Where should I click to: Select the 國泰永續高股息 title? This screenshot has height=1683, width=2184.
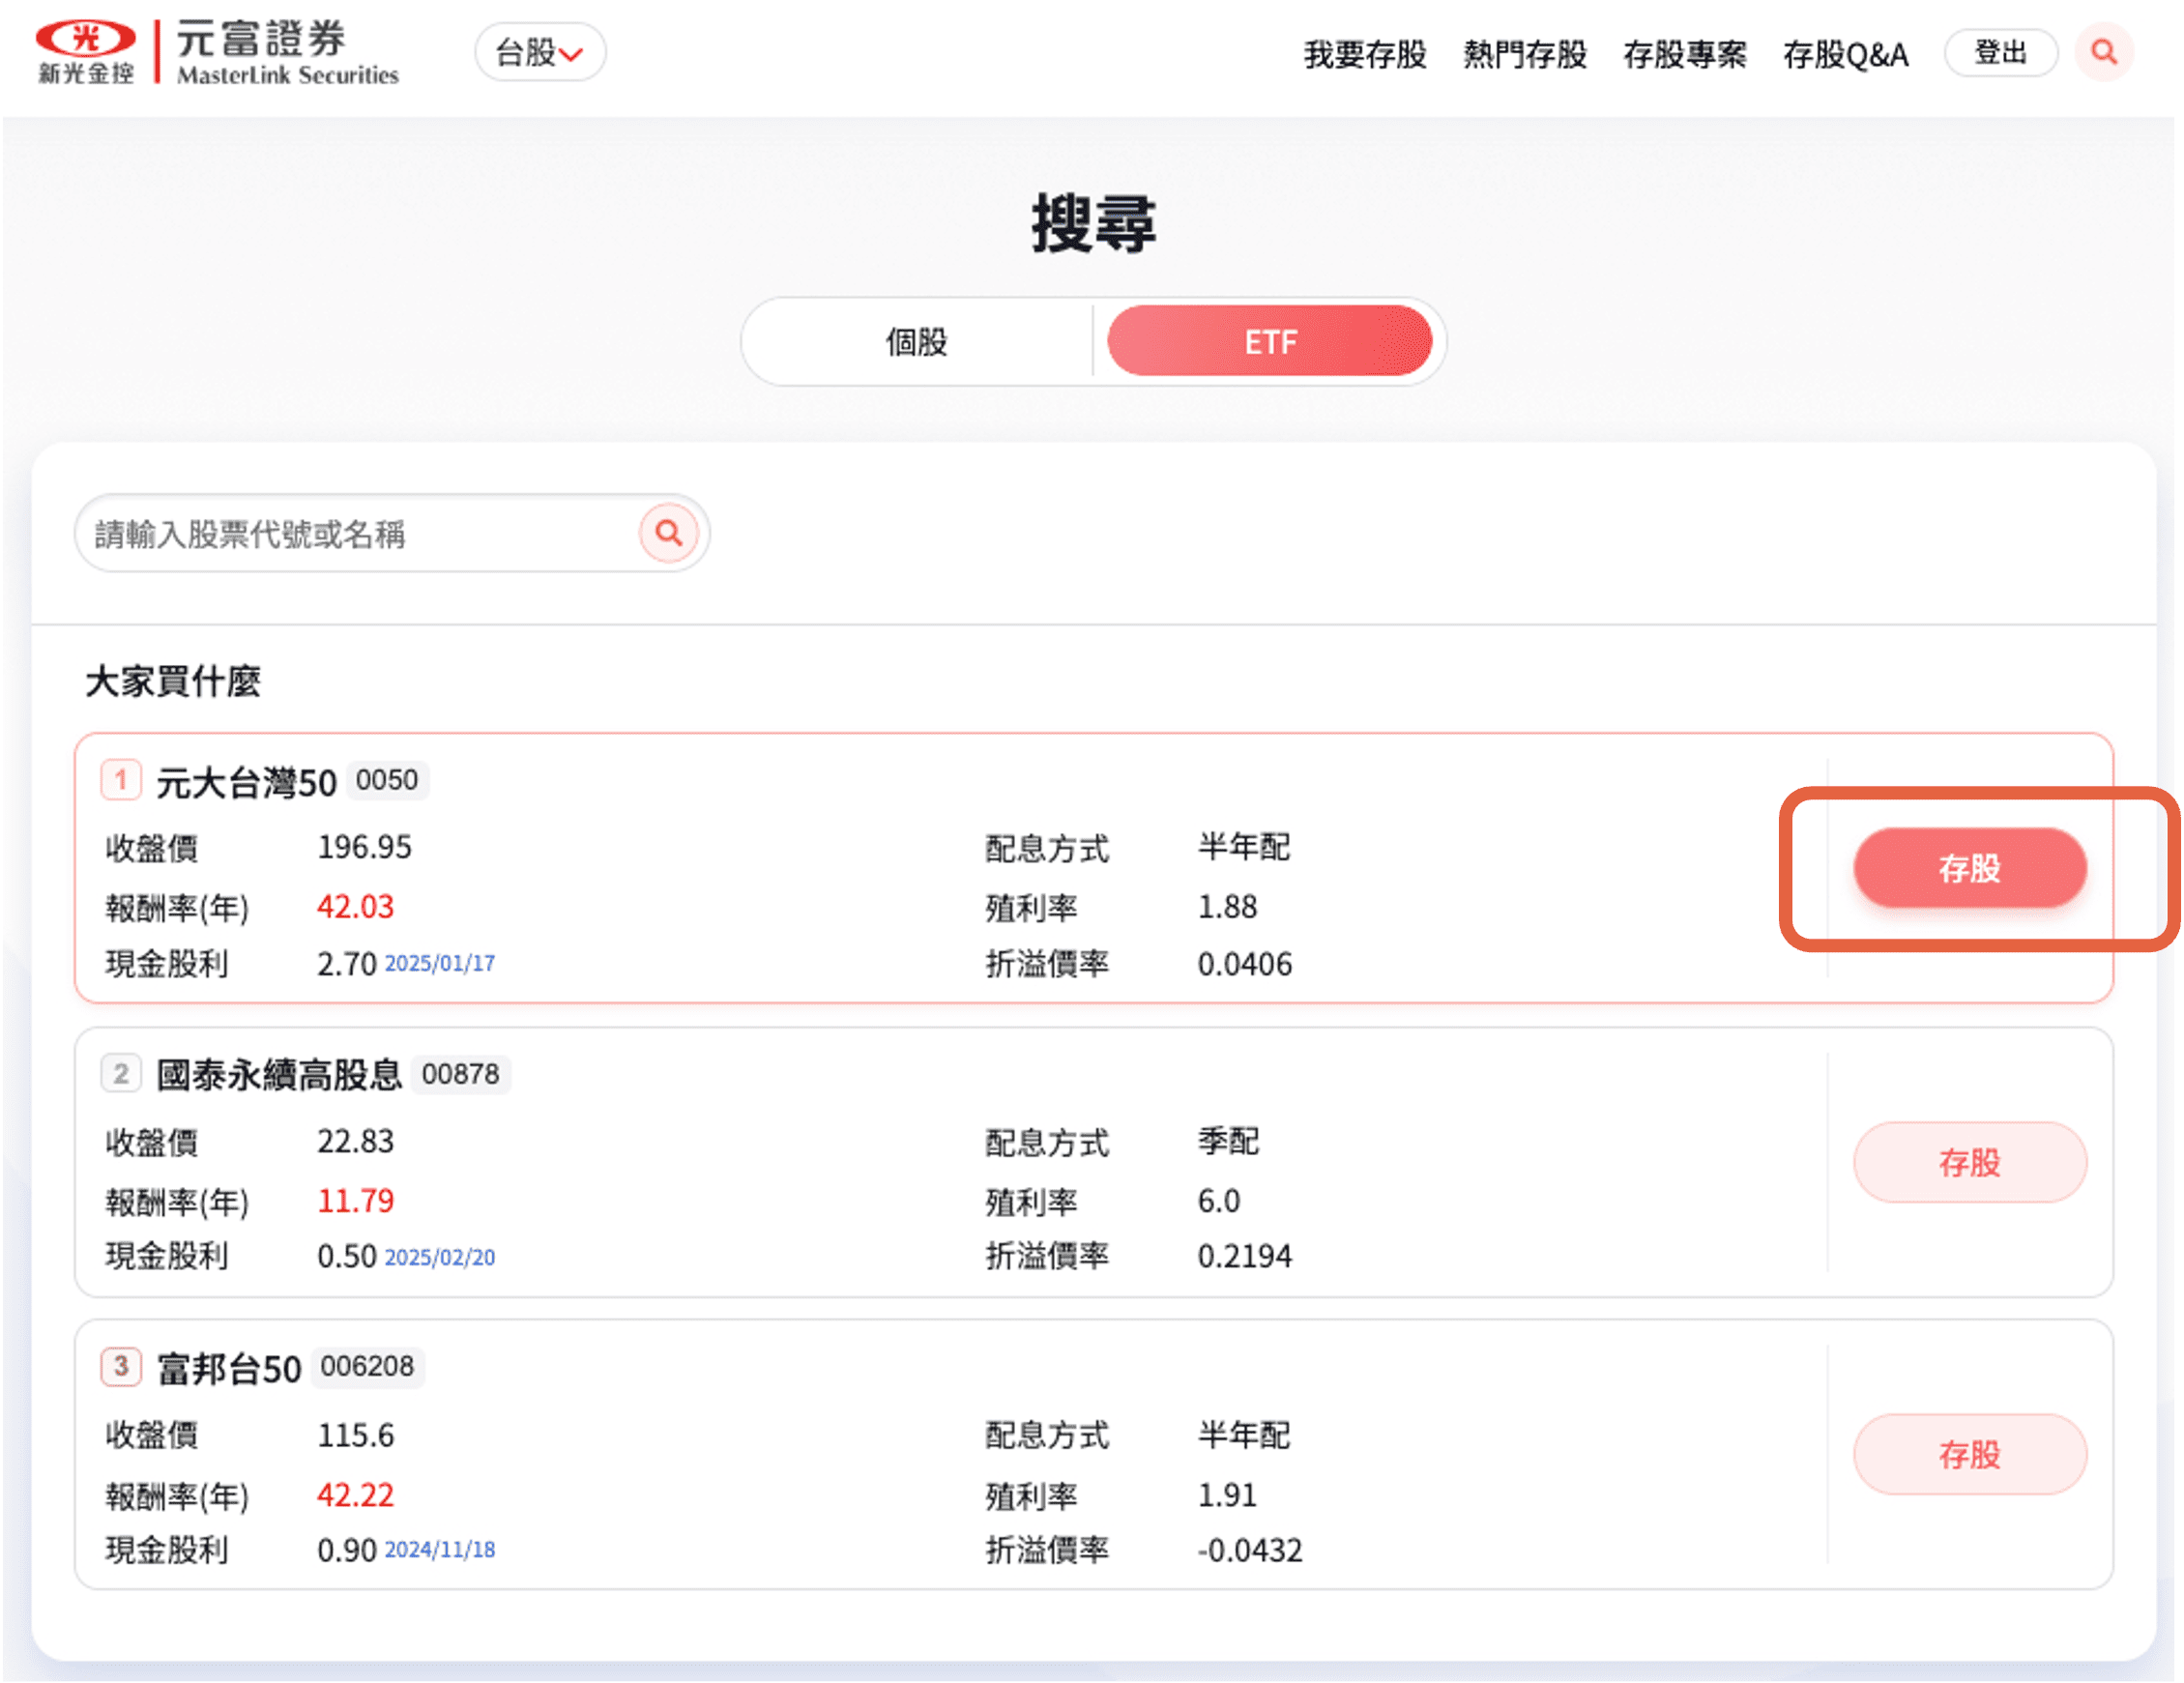279,1075
